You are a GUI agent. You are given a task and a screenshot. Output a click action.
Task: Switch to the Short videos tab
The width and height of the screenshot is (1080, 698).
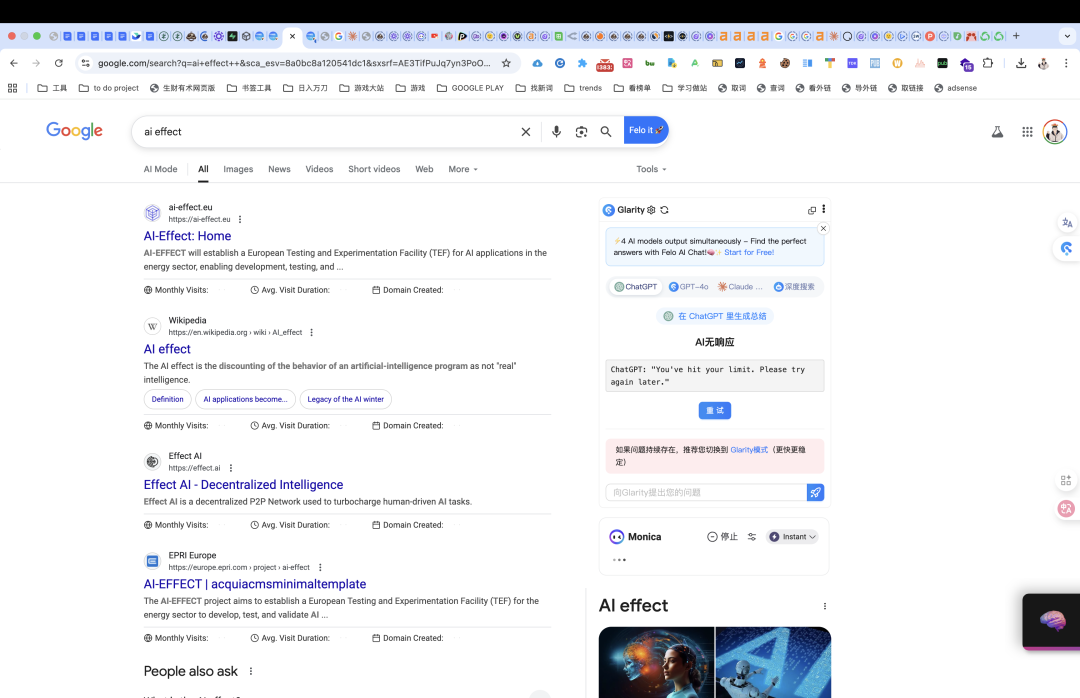(x=374, y=169)
